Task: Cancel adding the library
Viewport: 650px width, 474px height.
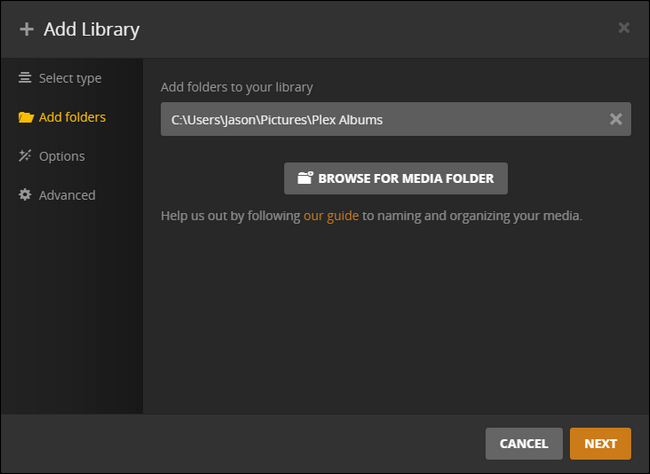Action: [523, 444]
